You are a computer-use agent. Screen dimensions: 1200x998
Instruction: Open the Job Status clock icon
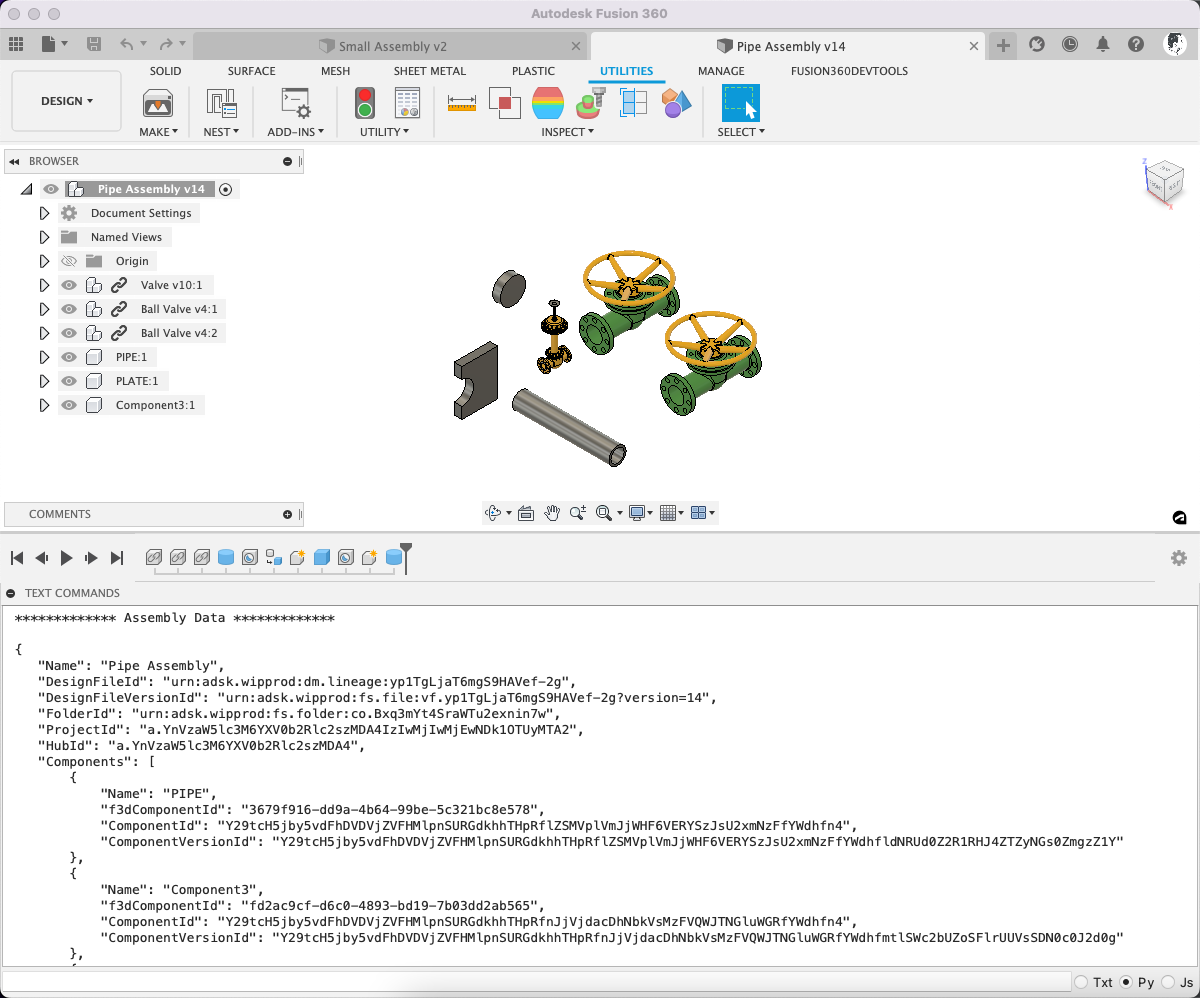pos(1070,44)
